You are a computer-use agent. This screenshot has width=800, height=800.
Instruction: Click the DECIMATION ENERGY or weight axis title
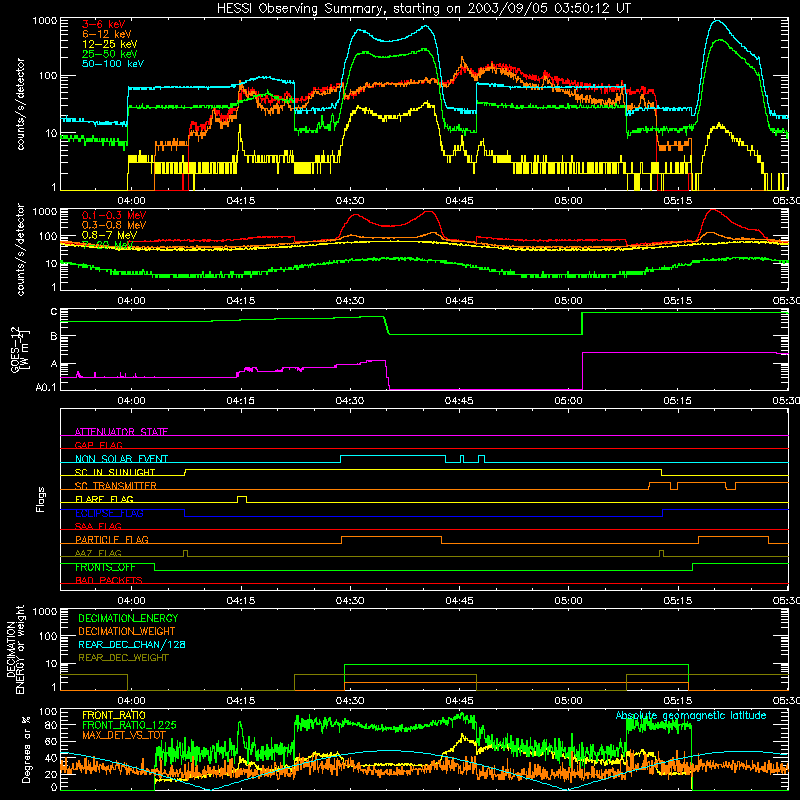pyautogui.click(x=16, y=650)
